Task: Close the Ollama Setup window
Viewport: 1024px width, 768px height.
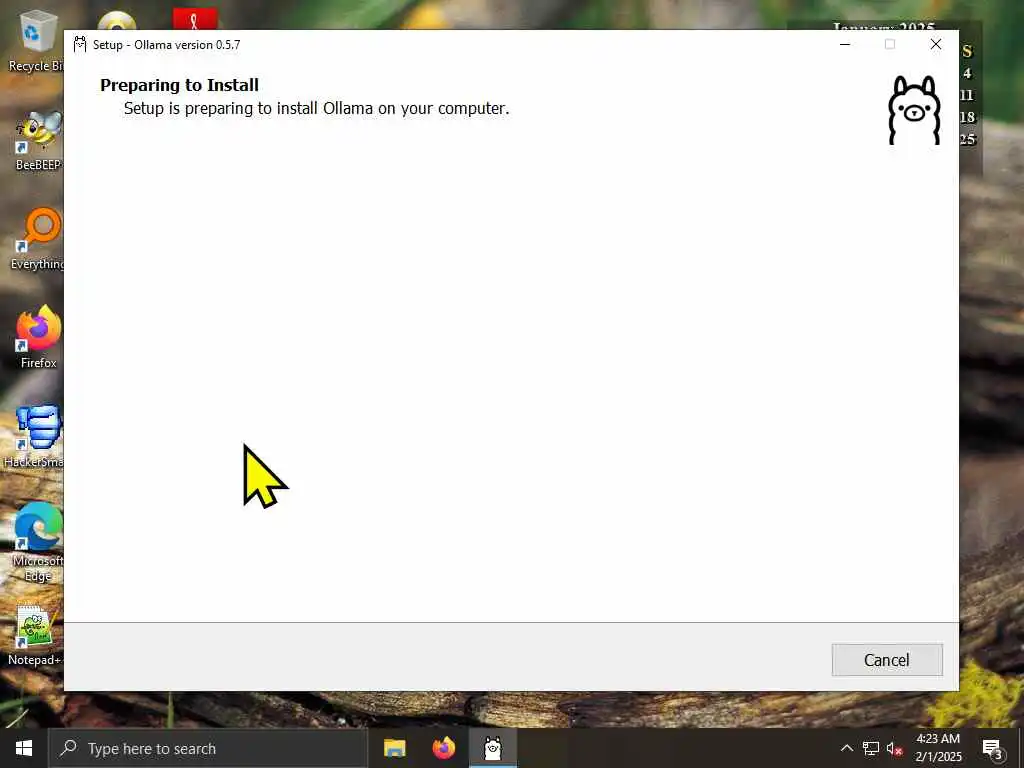Action: (935, 44)
